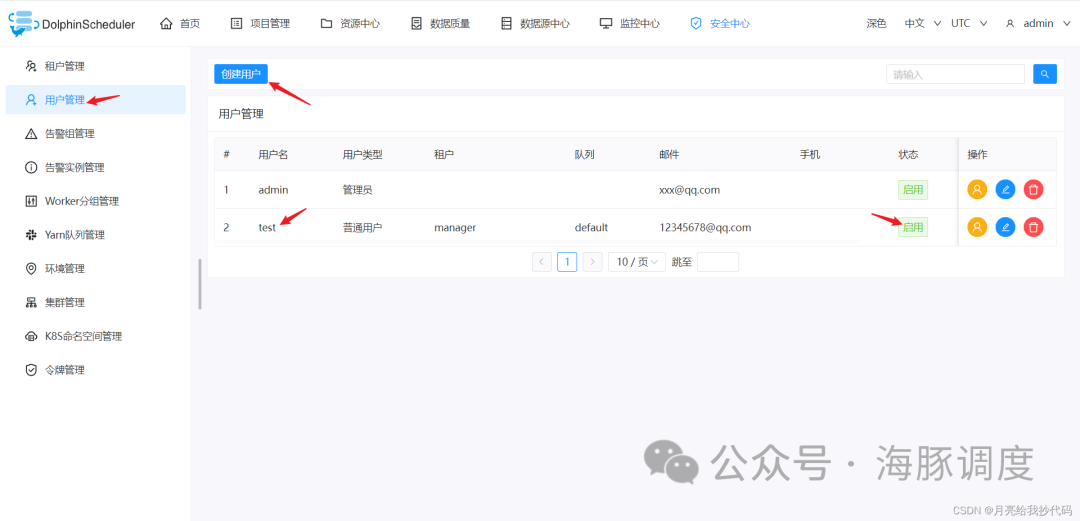Open 环境管理 in sidebar
The width and height of the screenshot is (1080, 521).
tap(95, 269)
